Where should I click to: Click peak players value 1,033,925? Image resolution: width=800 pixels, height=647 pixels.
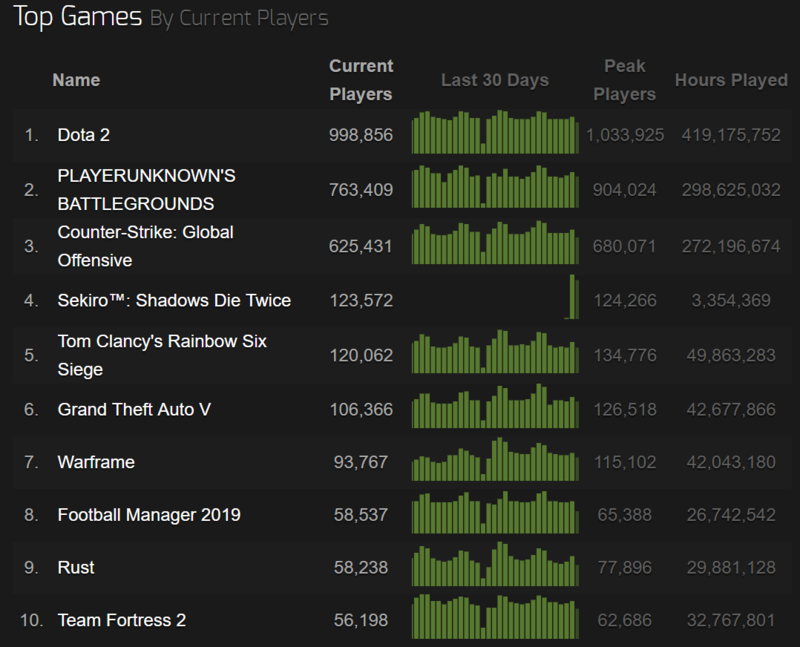point(625,135)
